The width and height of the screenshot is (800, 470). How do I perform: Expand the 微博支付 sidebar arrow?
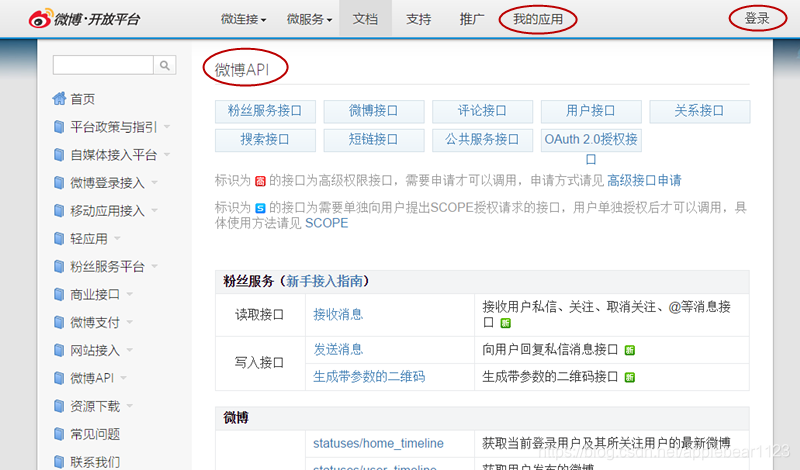coord(130,321)
